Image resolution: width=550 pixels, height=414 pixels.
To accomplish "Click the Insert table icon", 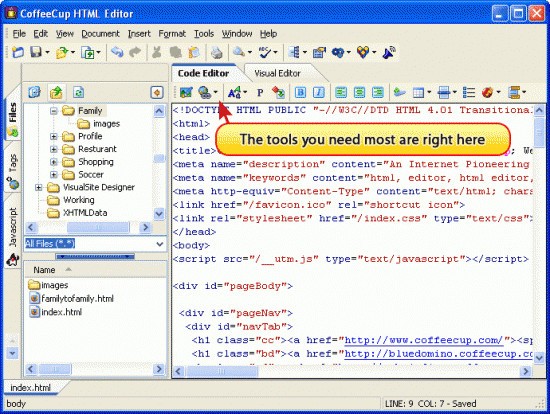I will click(x=418, y=93).
